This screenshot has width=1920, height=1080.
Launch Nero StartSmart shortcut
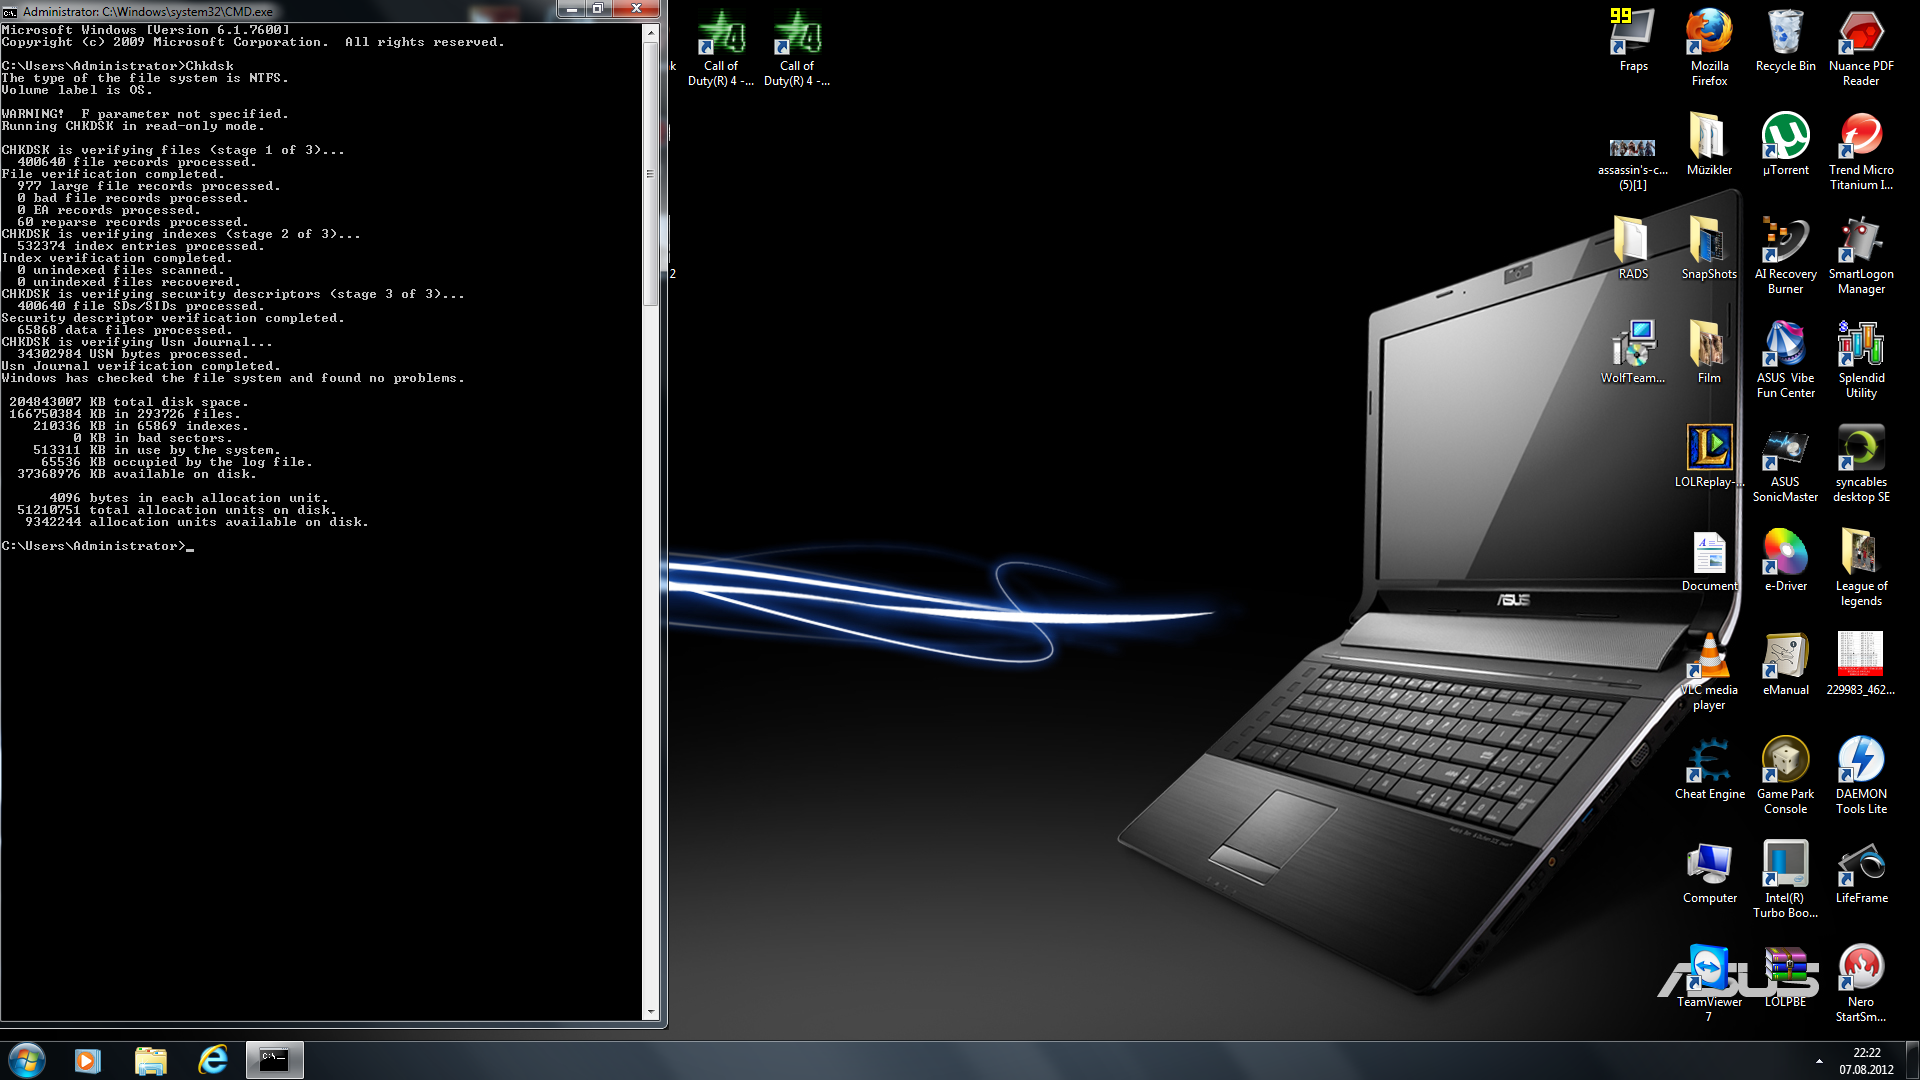click(1861, 983)
